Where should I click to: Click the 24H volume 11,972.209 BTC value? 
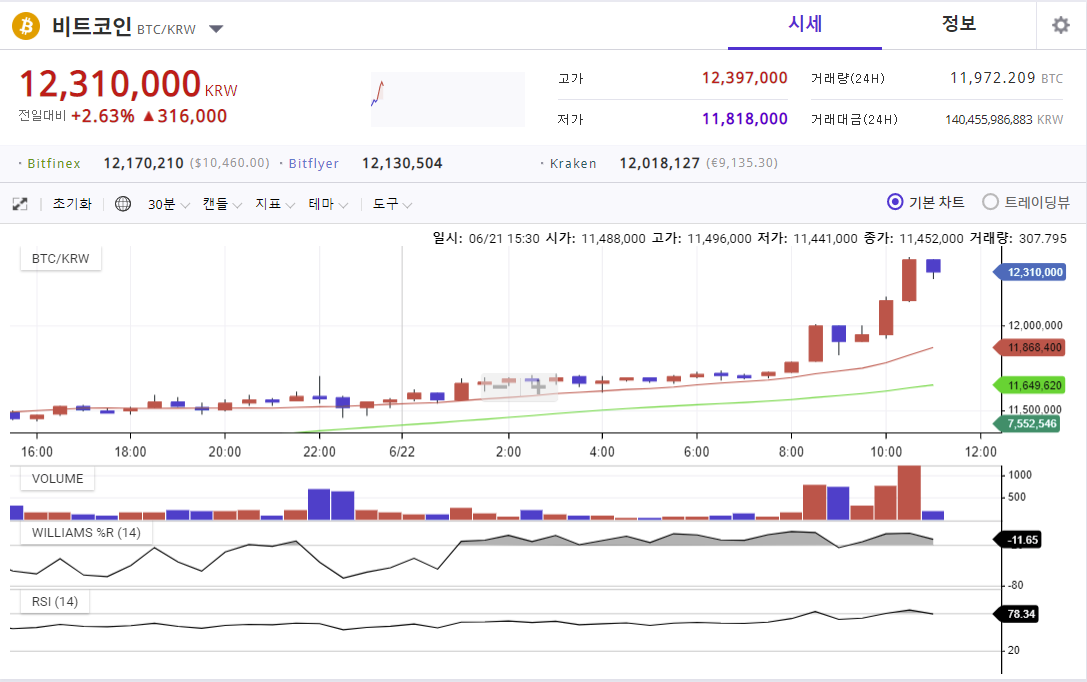tap(1006, 78)
